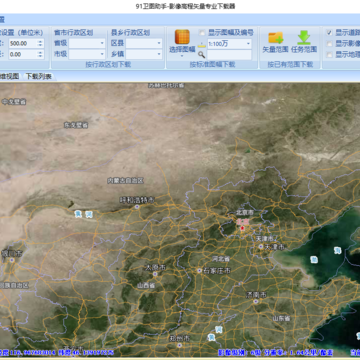Click the spinner arrows of 0.00 field
This screenshot has height=360, width=360.
[41, 54]
